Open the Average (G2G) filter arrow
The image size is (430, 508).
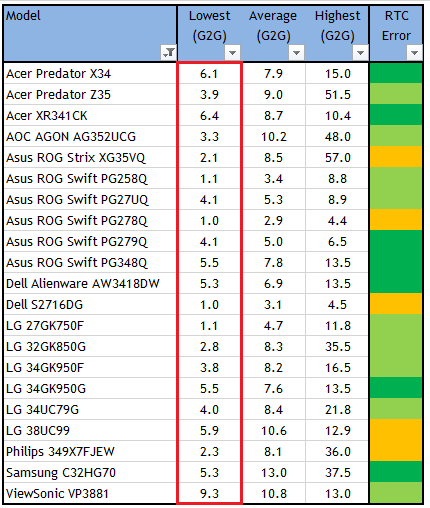tap(296, 53)
